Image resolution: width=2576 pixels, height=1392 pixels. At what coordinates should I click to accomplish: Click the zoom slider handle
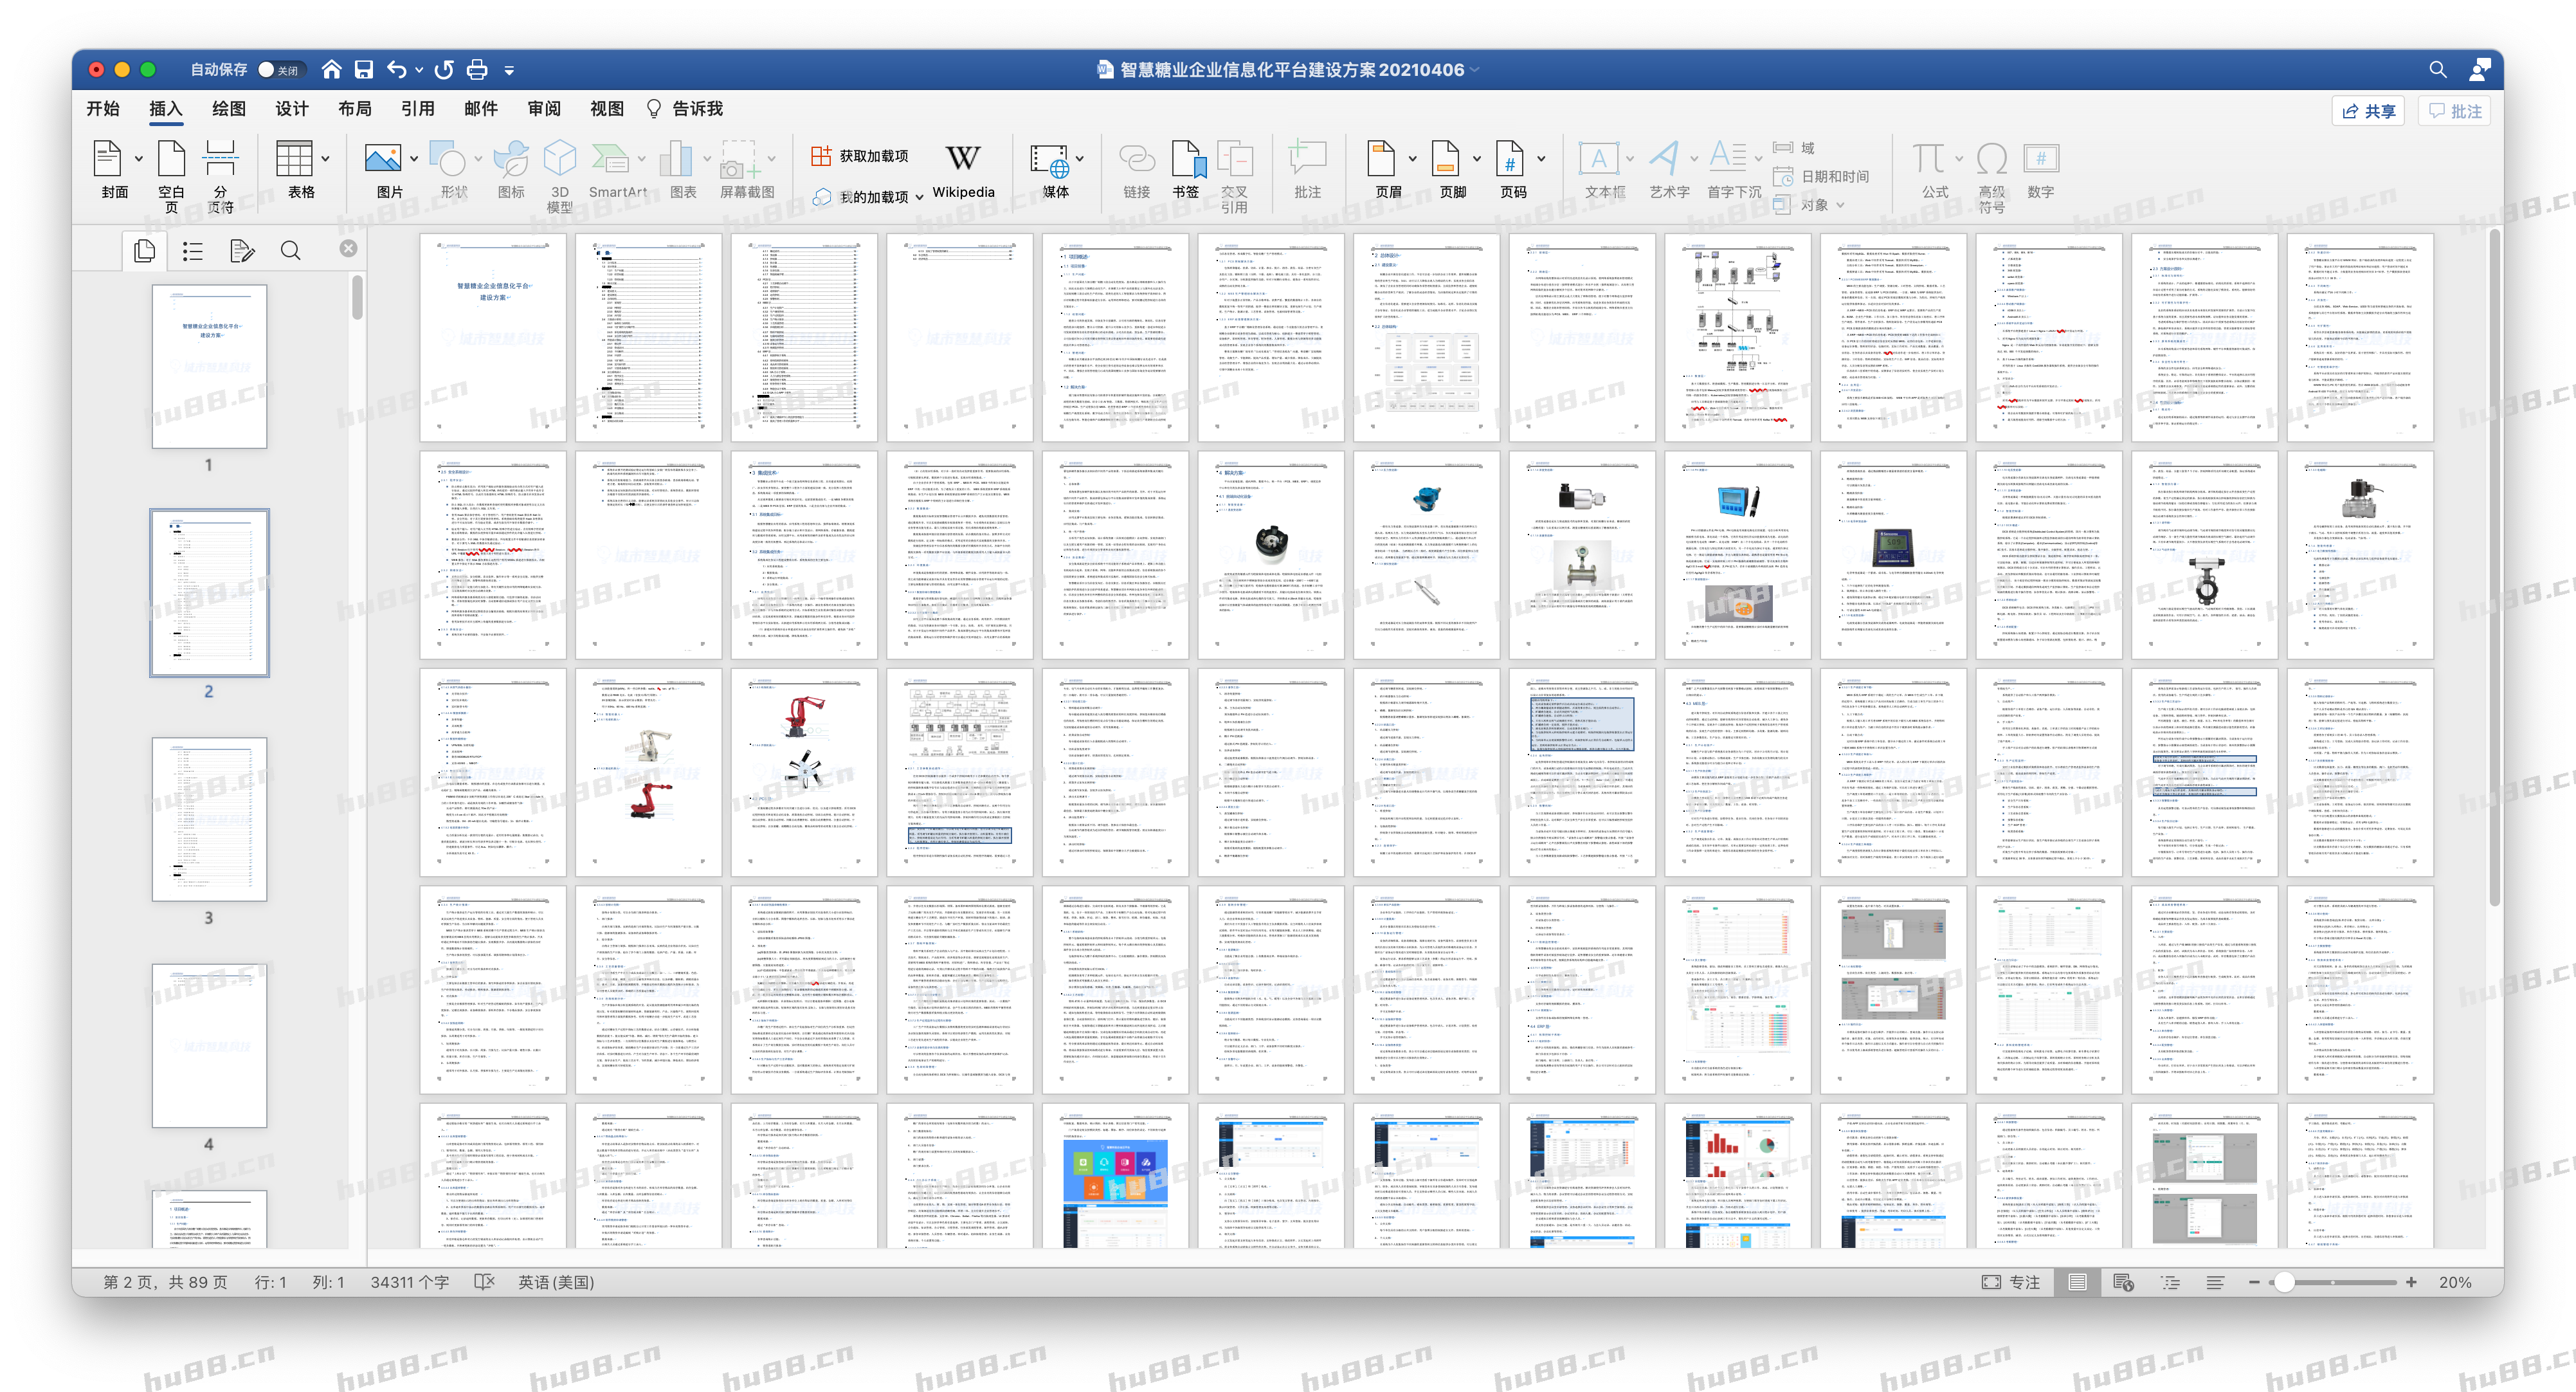[2284, 1282]
